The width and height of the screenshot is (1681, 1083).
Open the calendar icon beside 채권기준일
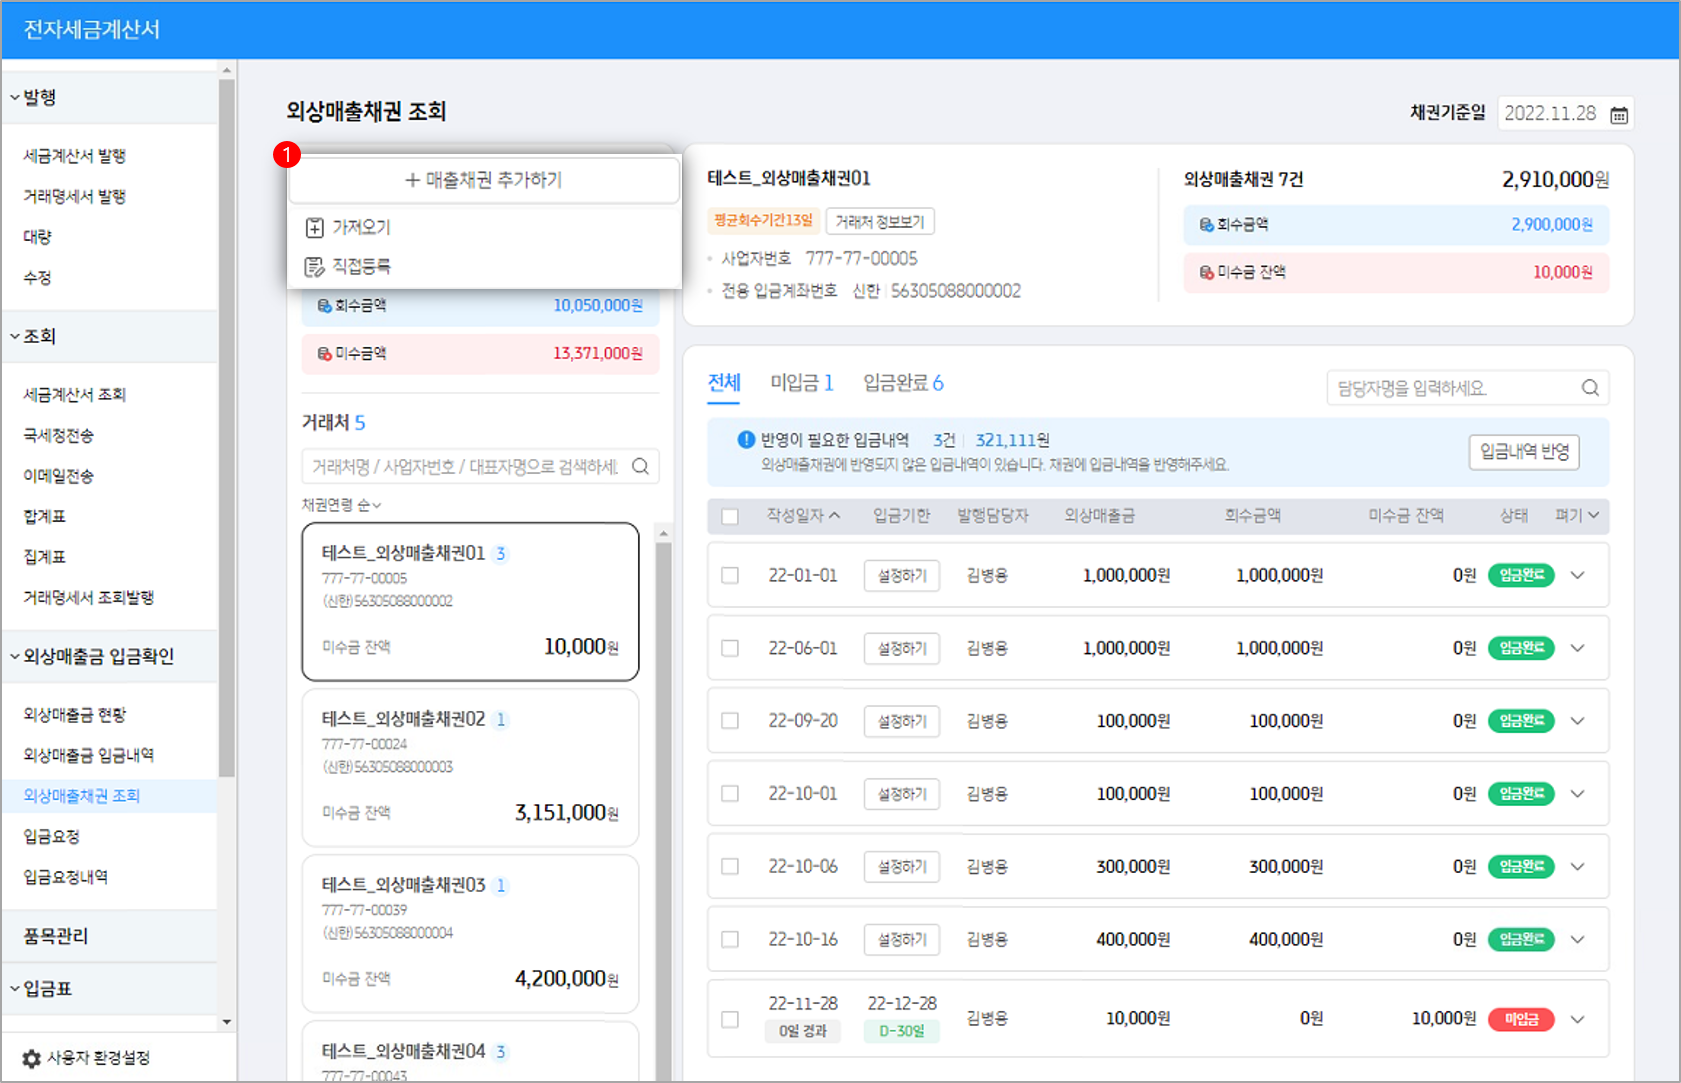click(x=1619, y=115)
